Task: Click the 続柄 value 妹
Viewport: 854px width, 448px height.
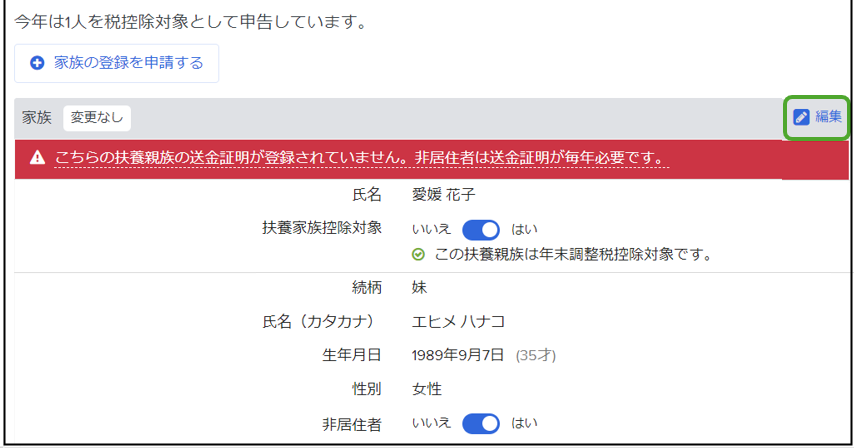Action: coord(419,287)
